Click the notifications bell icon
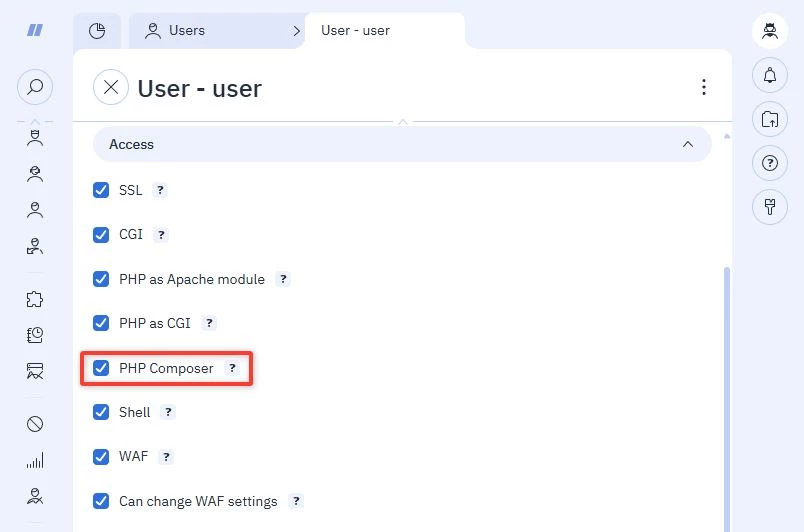The height and width of the screenshot is (532, 804). tap(770, 75)
